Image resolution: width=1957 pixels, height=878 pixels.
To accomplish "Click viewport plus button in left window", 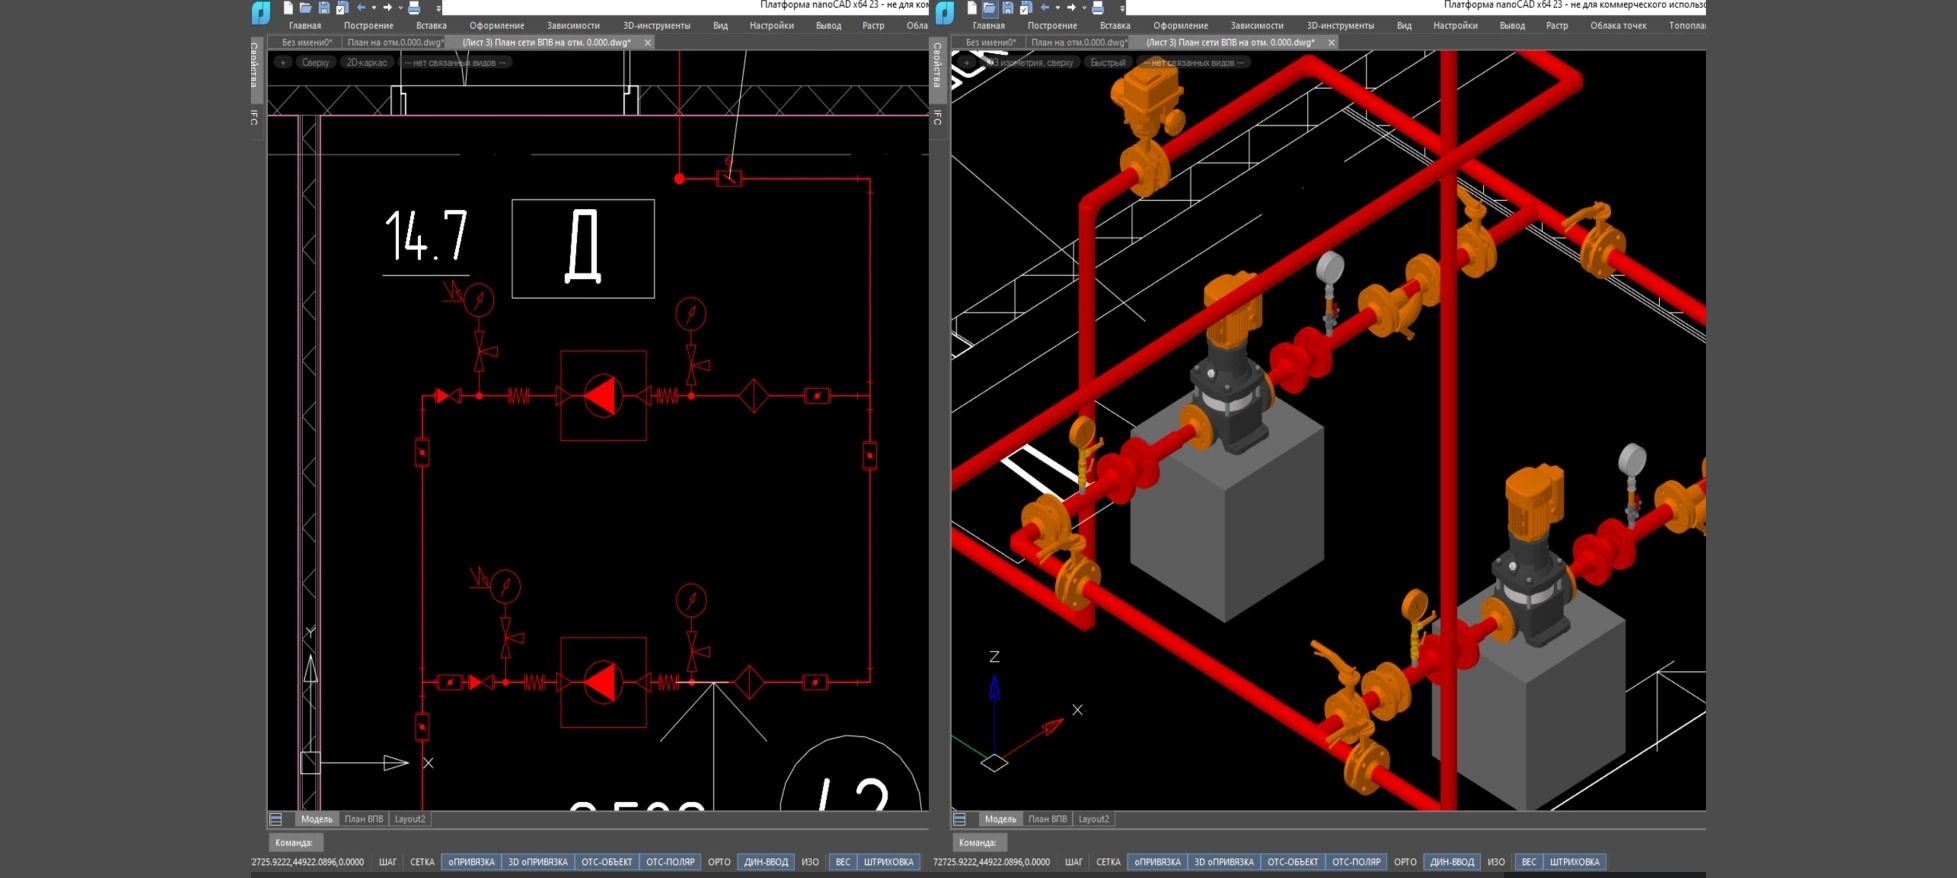I will tap(283, 62).
